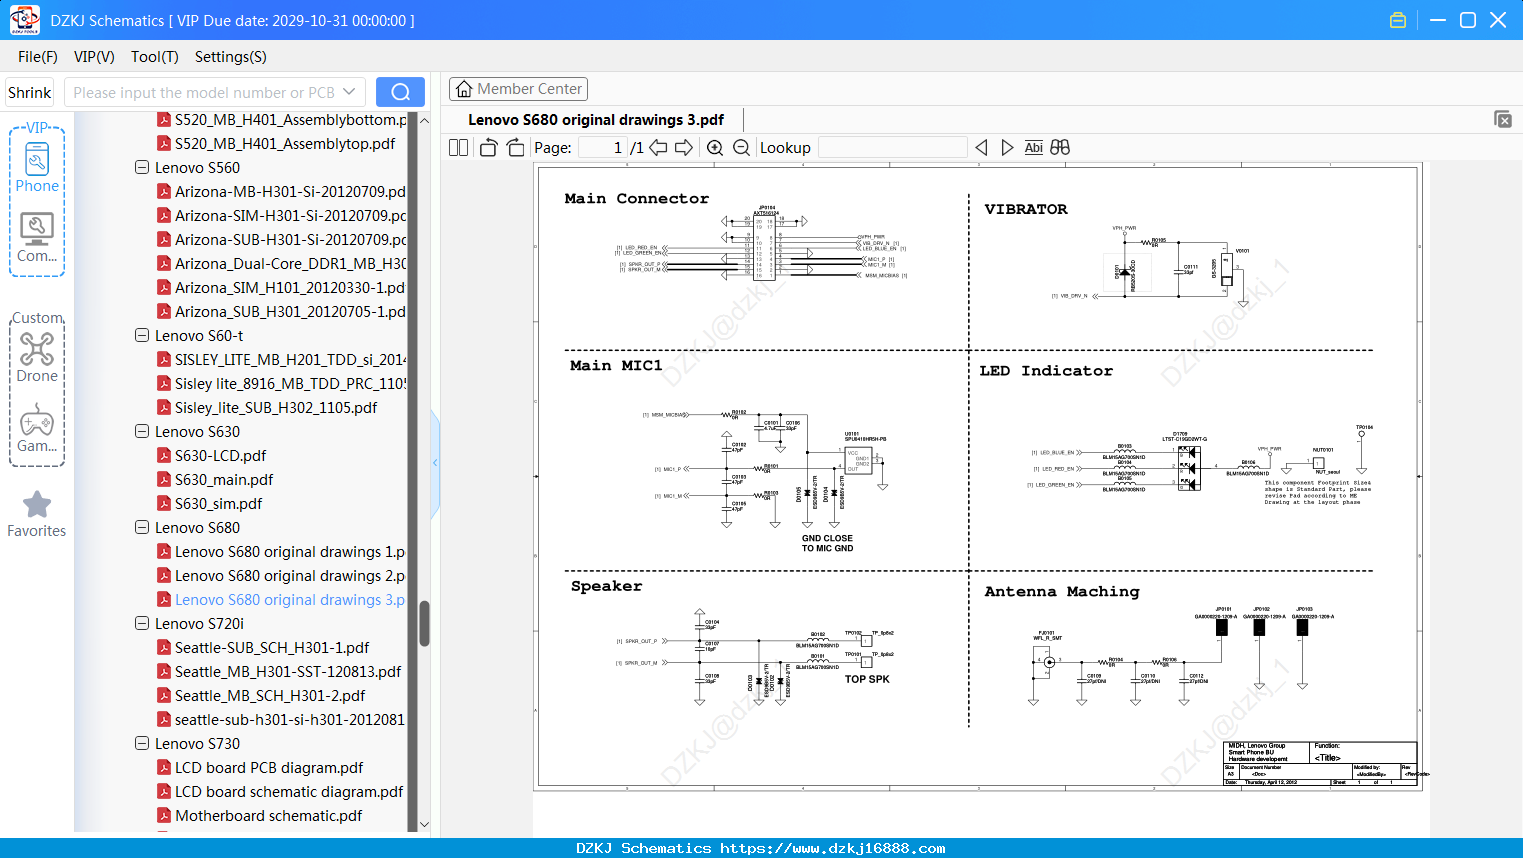Click the file tree scrollbar thumb
Viewport: 1523px width, 858px height.
tap(424, 623)
